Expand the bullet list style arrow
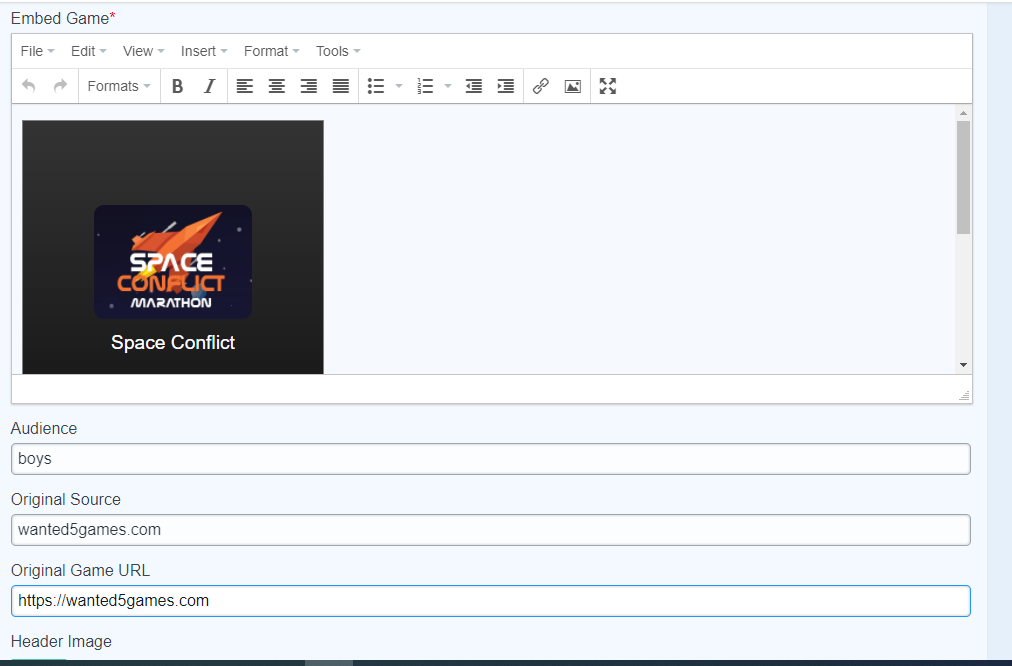Image resolution: width=1012 pixels, height=666 pixels. point(399,86)
